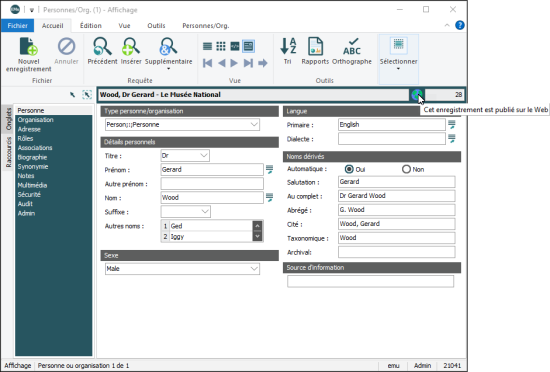Open the help question mark icon
550x372 pixels.
tap(460, 25)
